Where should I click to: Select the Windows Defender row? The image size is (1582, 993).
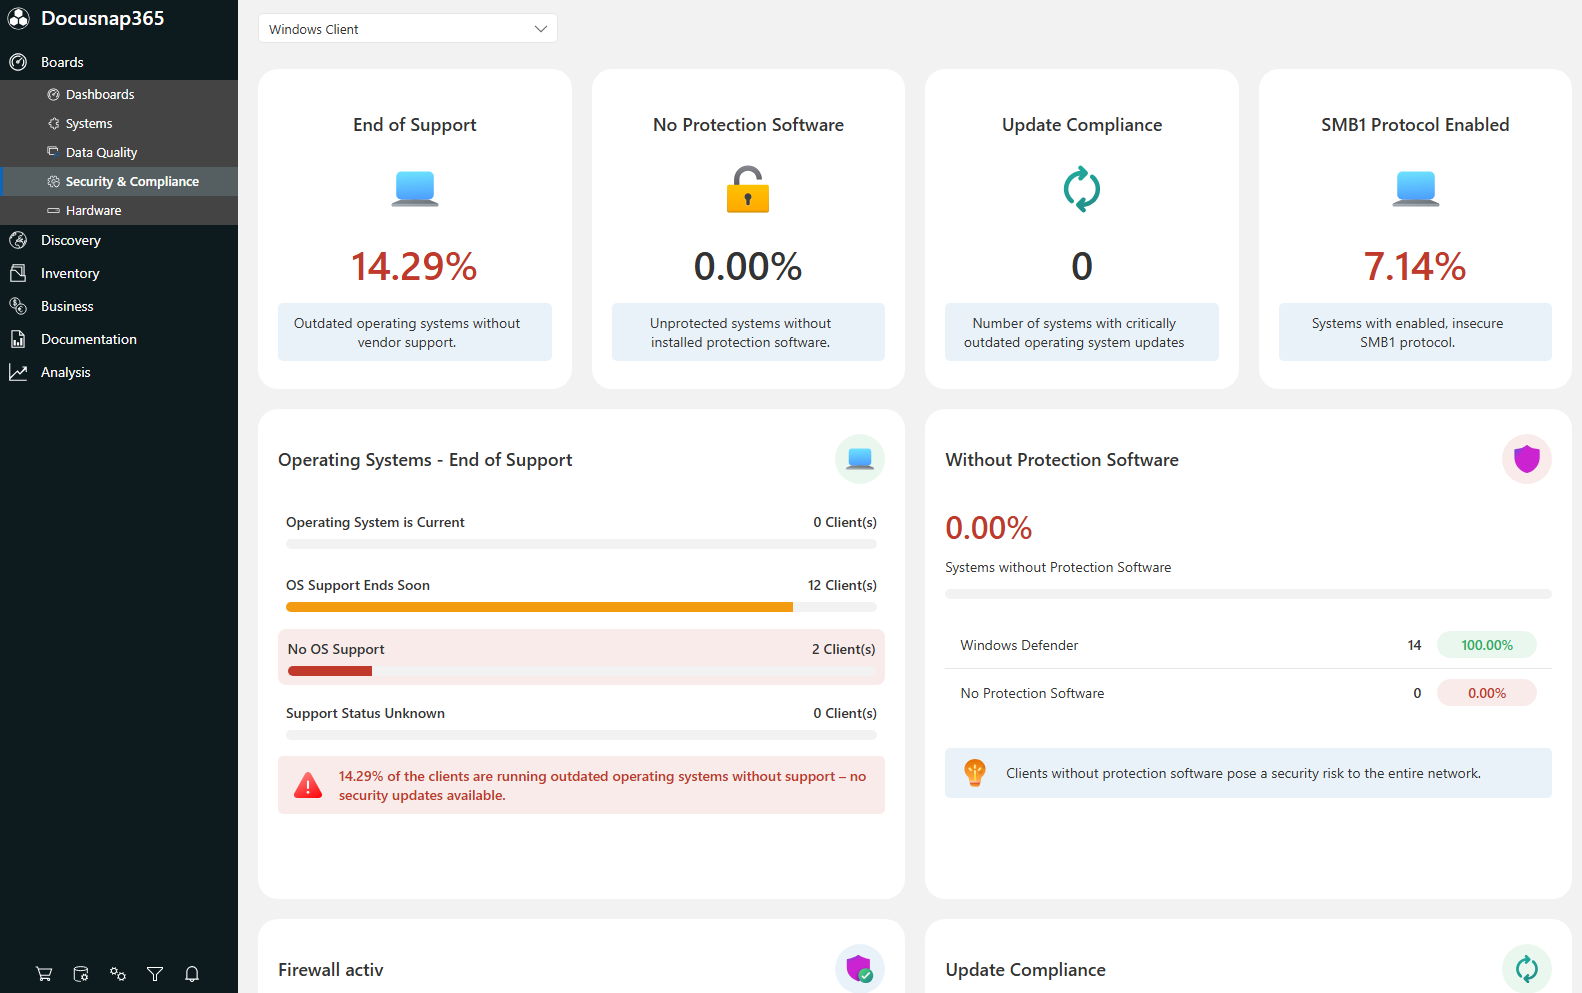click(1248, 645)
